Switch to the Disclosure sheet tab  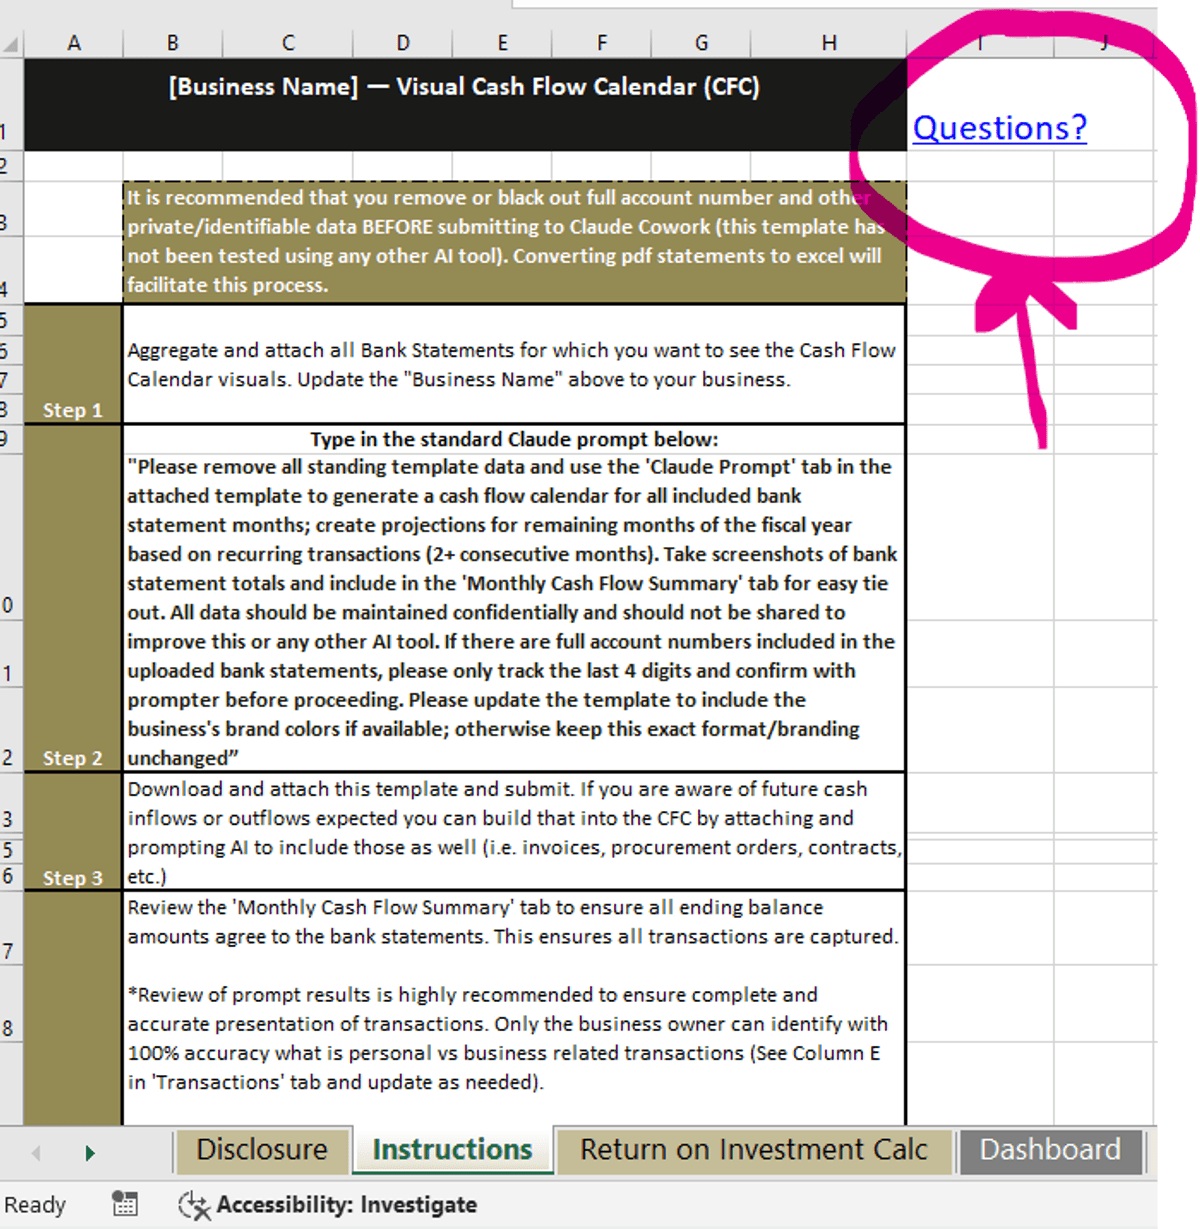262,1150
